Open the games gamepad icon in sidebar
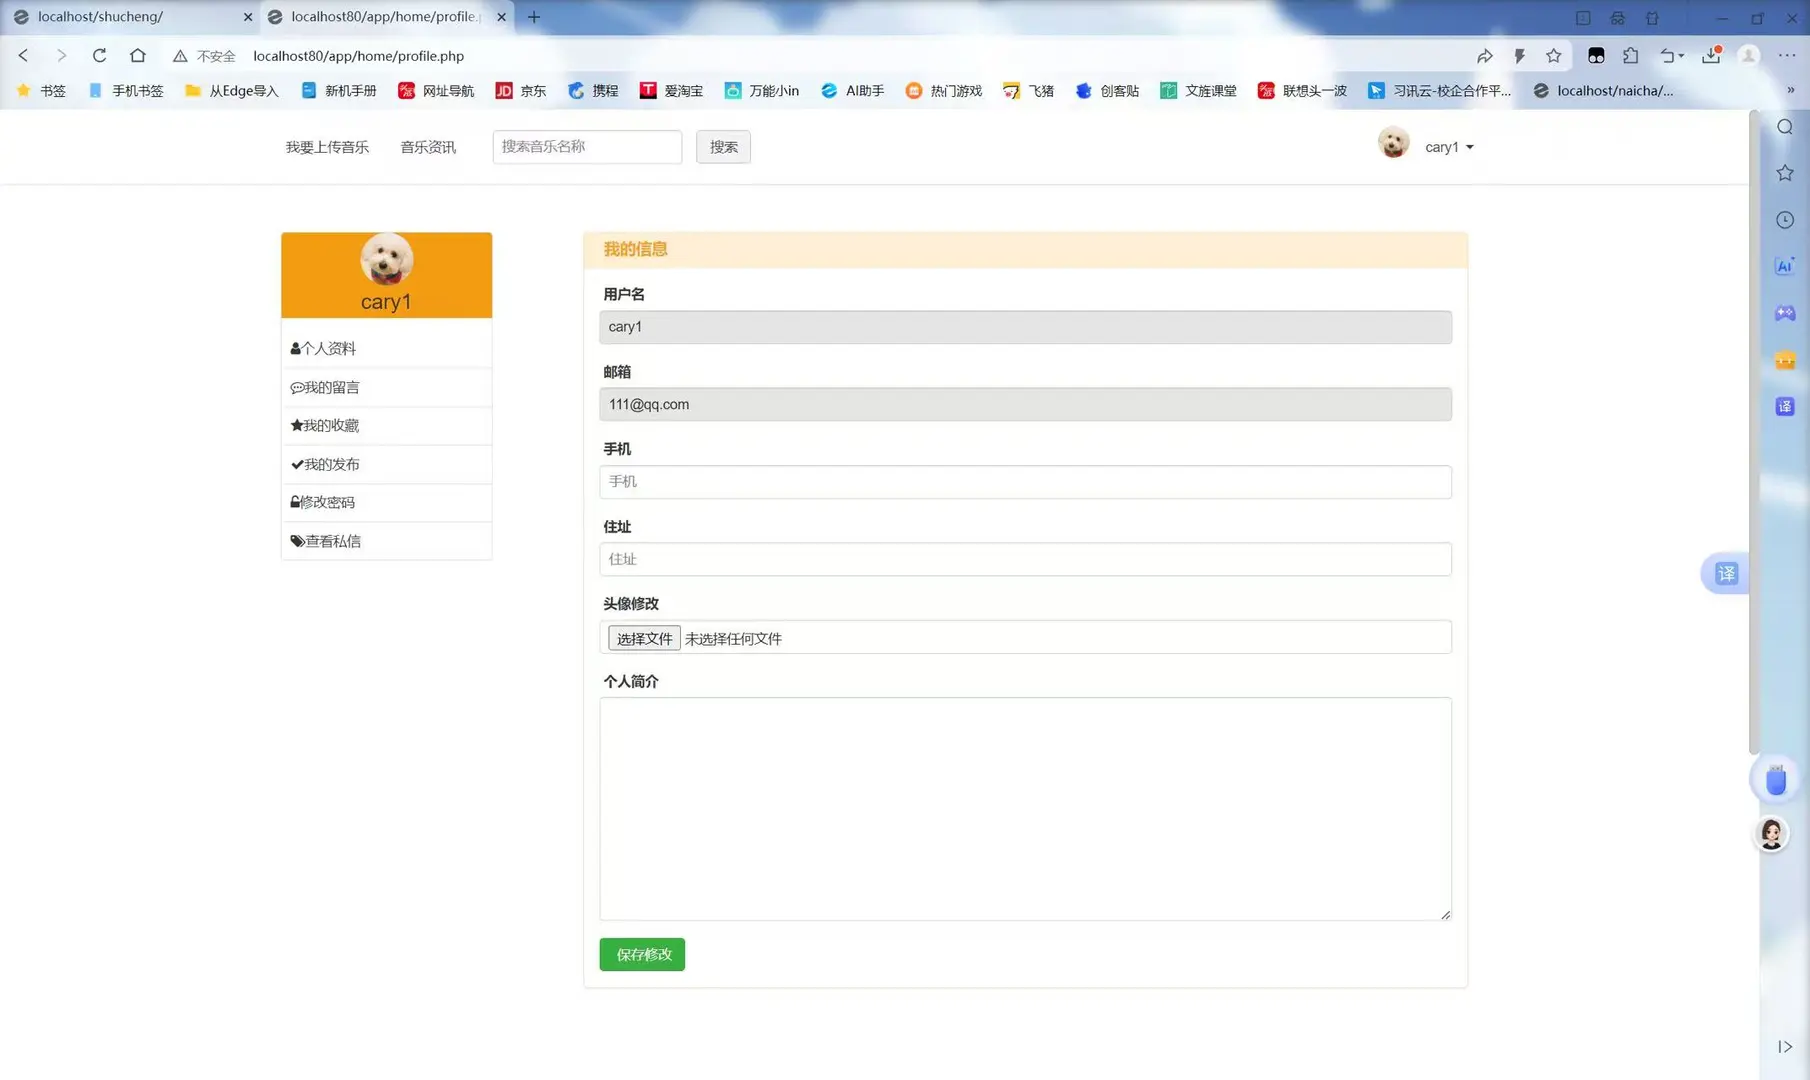 click(1784, 312)
